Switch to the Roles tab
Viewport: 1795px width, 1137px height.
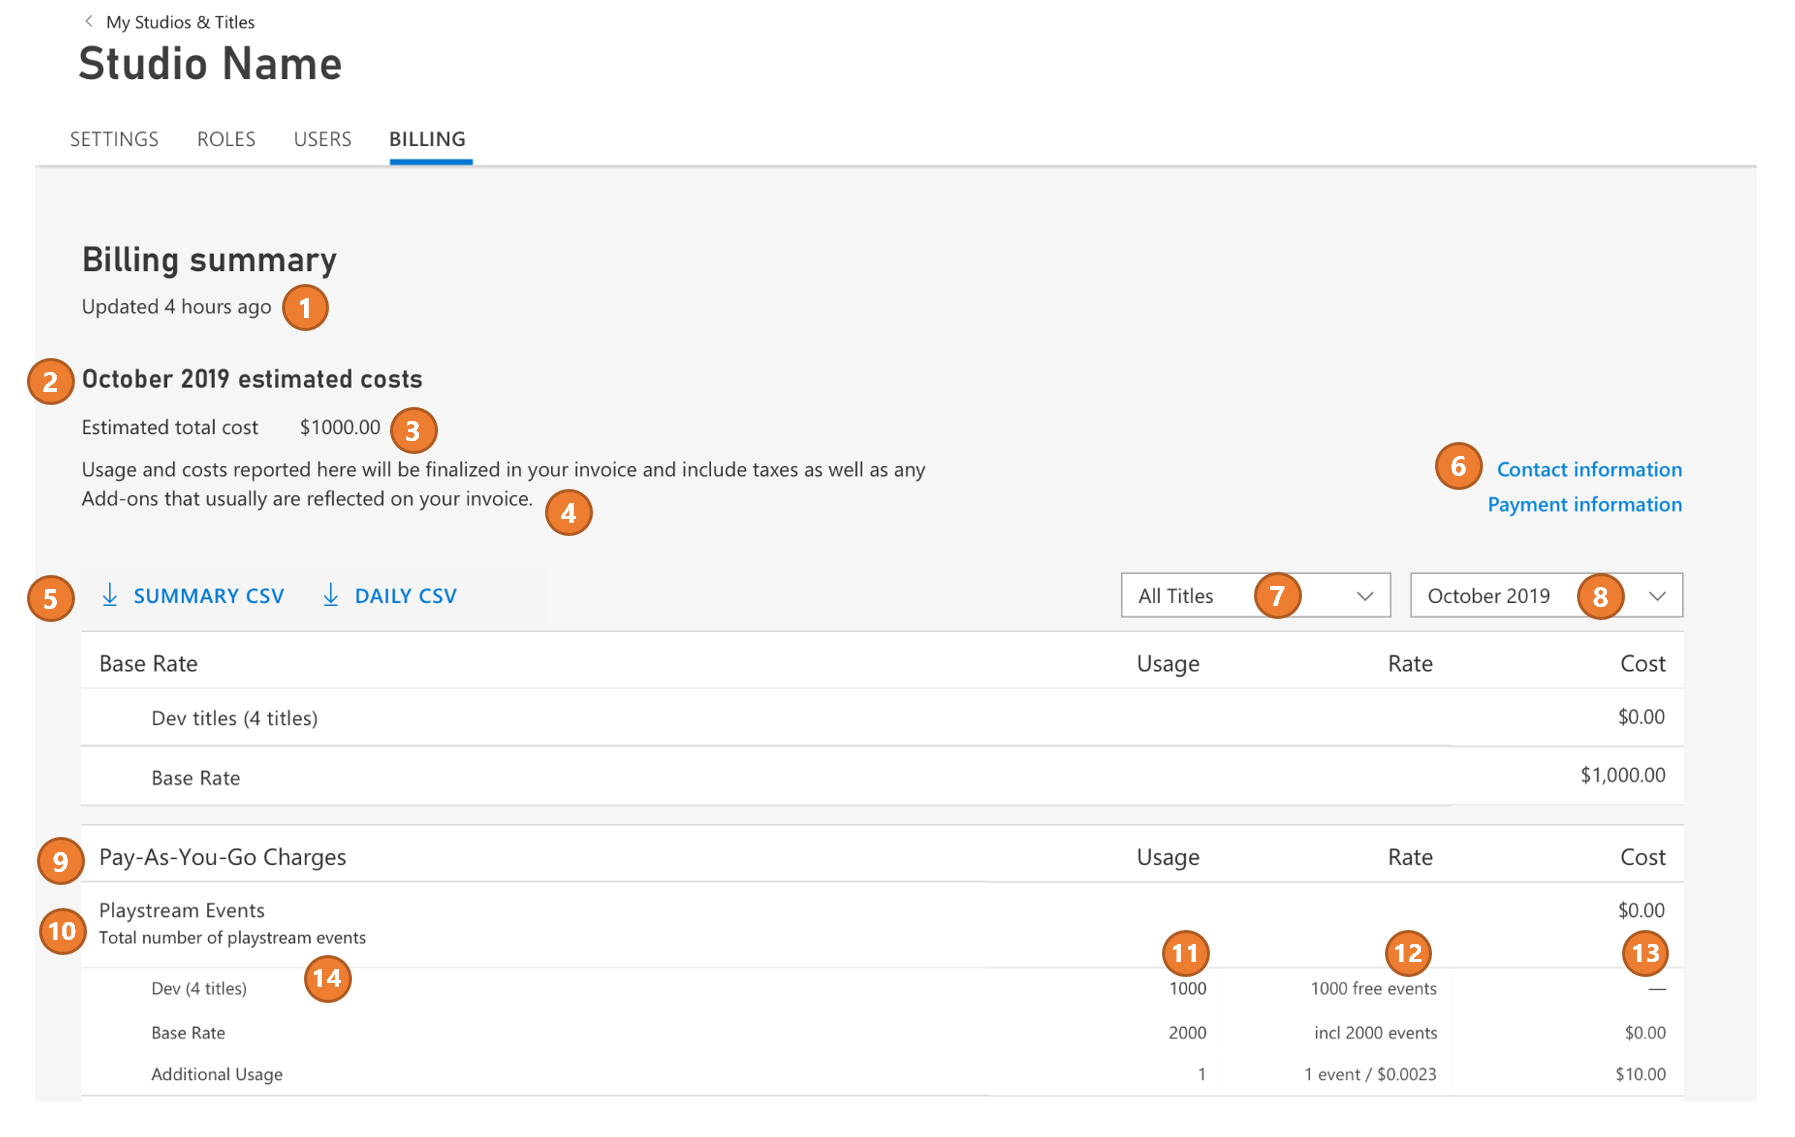pos(225,139)
